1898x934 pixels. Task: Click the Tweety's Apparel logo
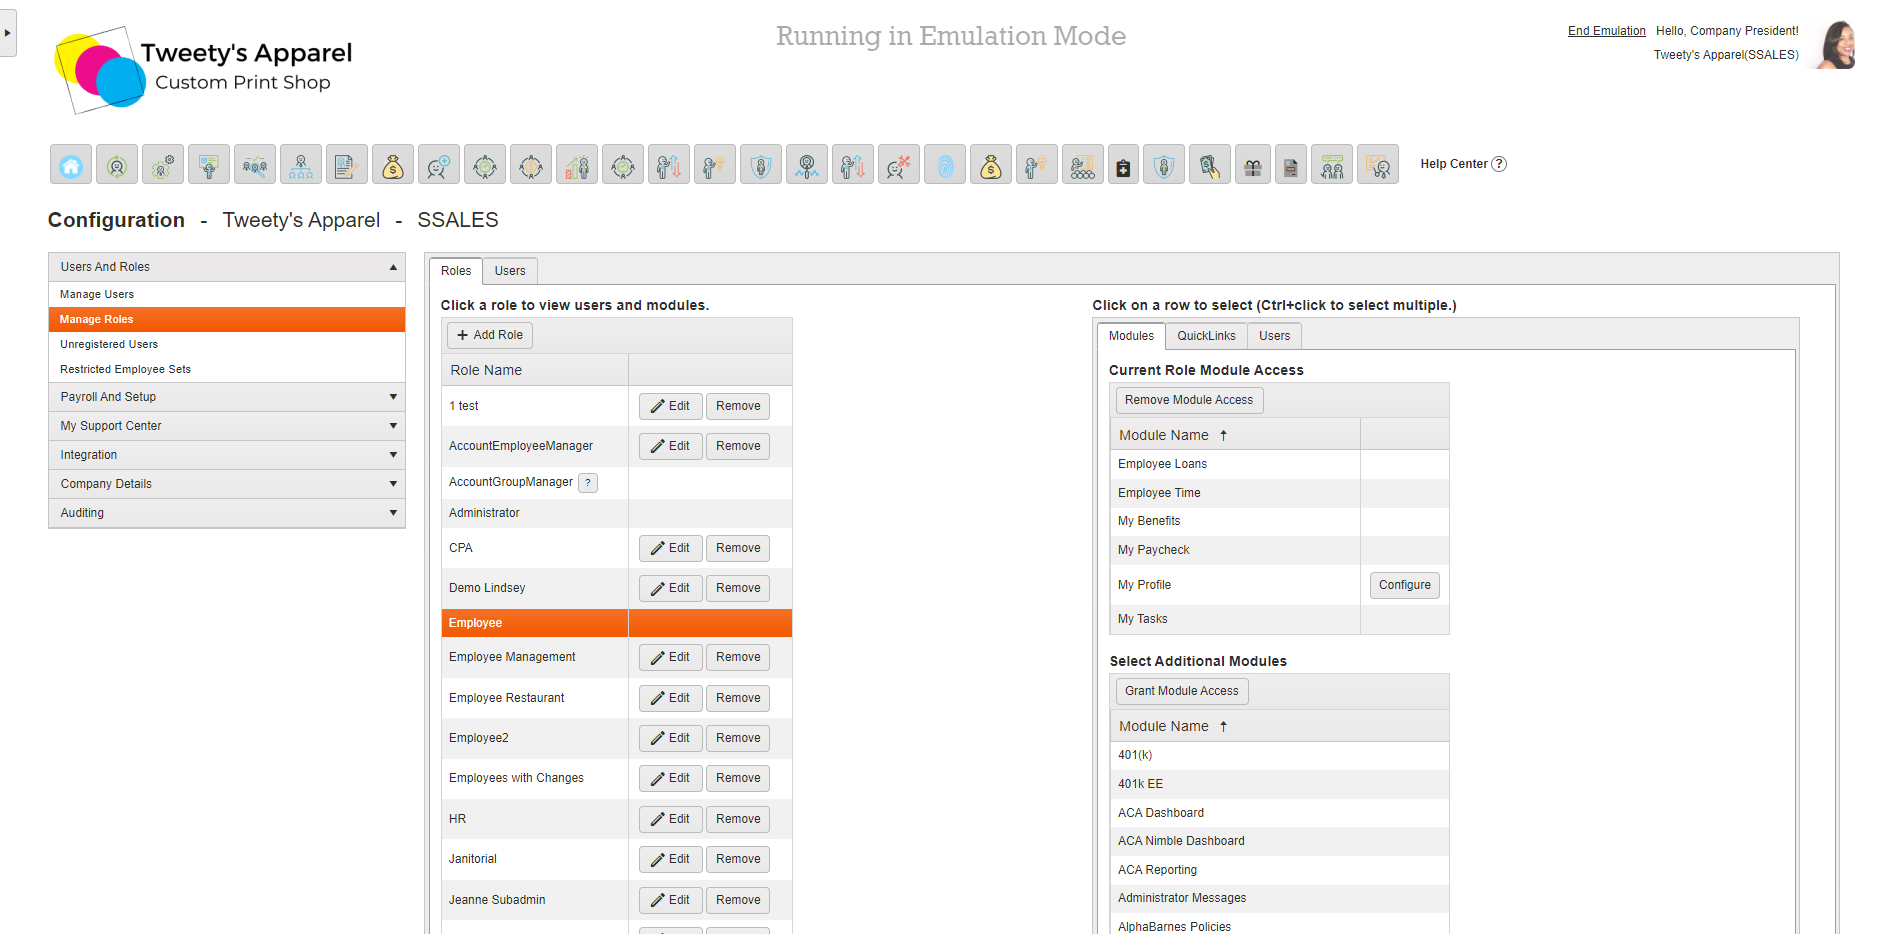204,69
